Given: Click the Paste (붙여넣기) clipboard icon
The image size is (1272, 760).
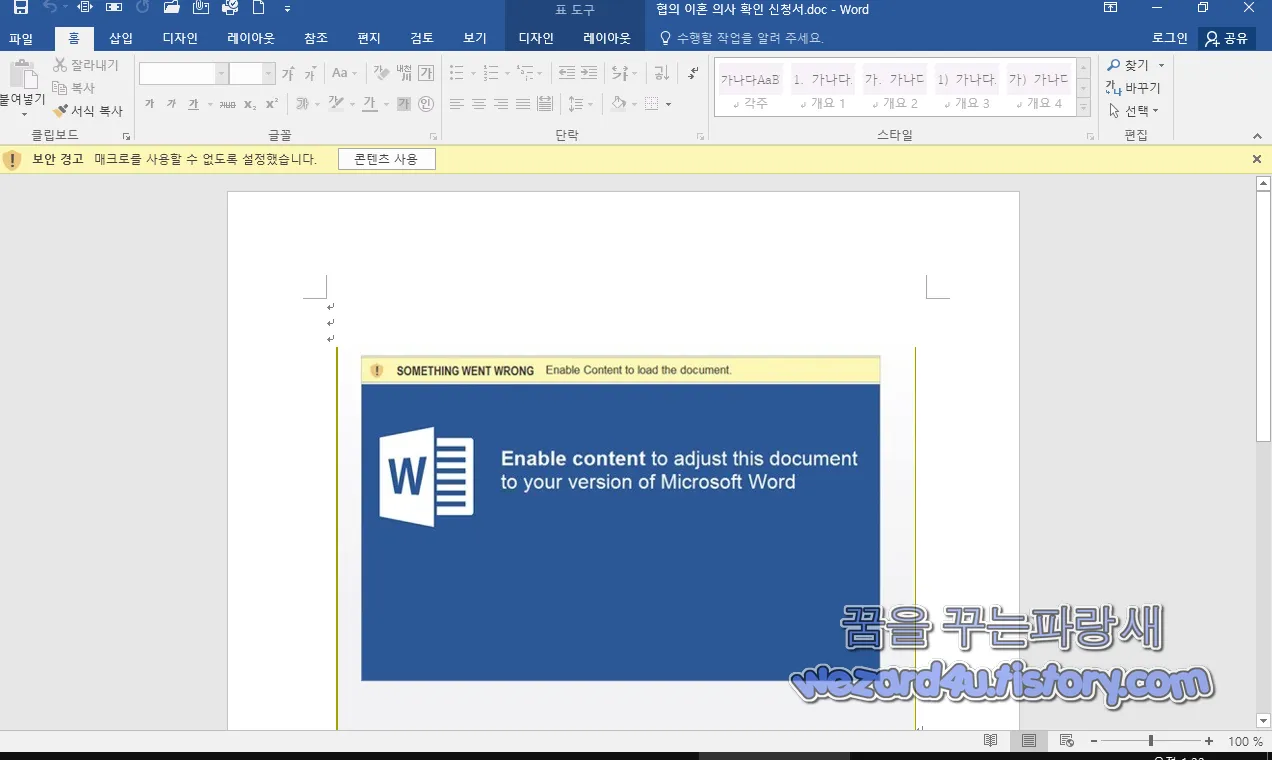Looking at the screenshot, I should 22,76.
